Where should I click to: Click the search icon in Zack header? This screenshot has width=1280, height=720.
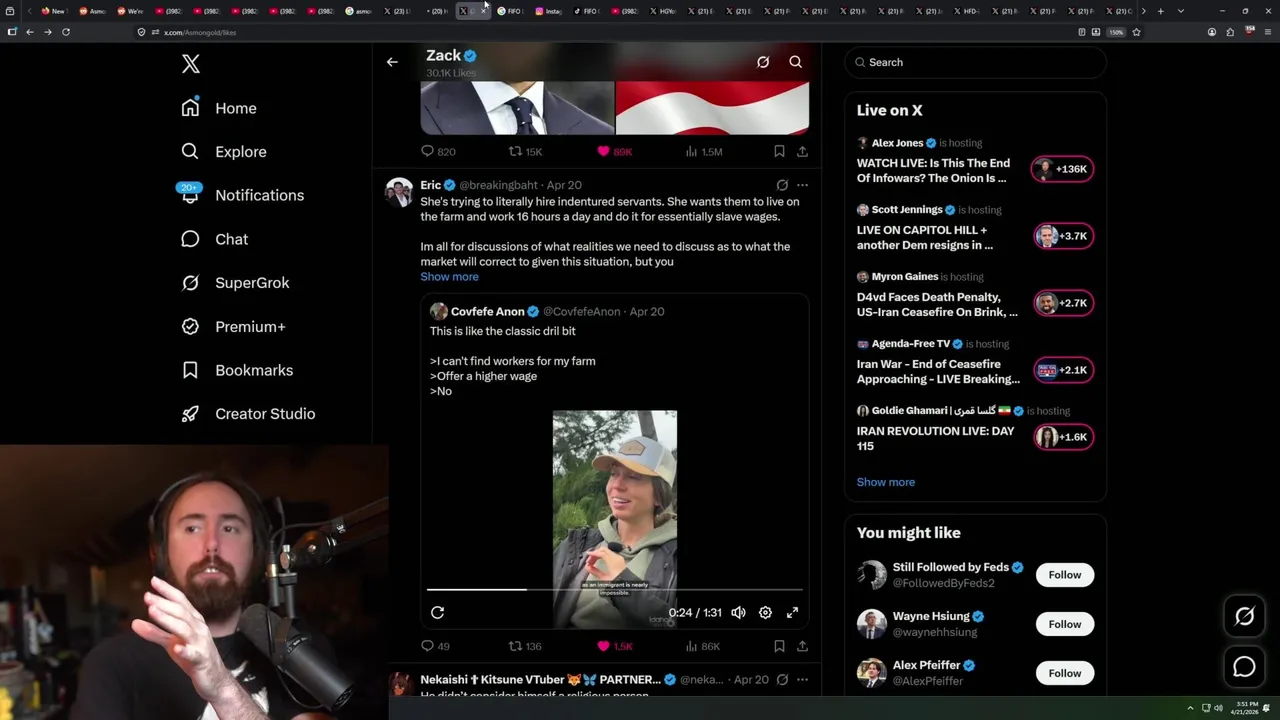pyautogui.click(x=796, y=62)
